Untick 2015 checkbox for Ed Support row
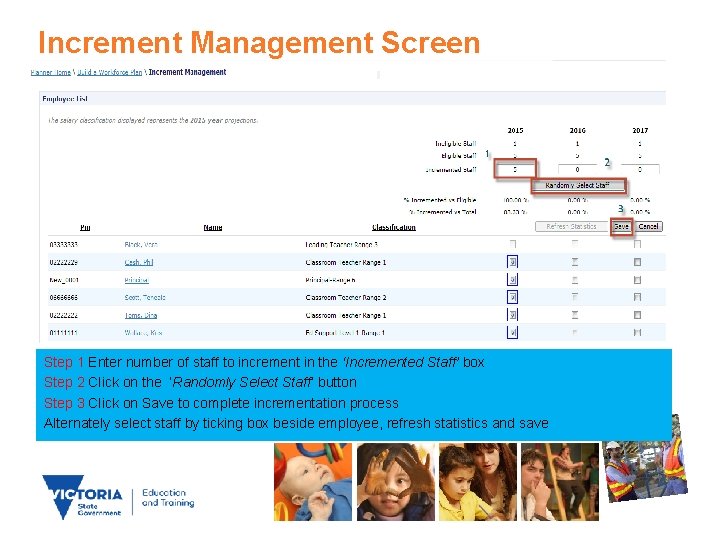The height and width of the screenshot is (540, 720). tap(512, 332)
